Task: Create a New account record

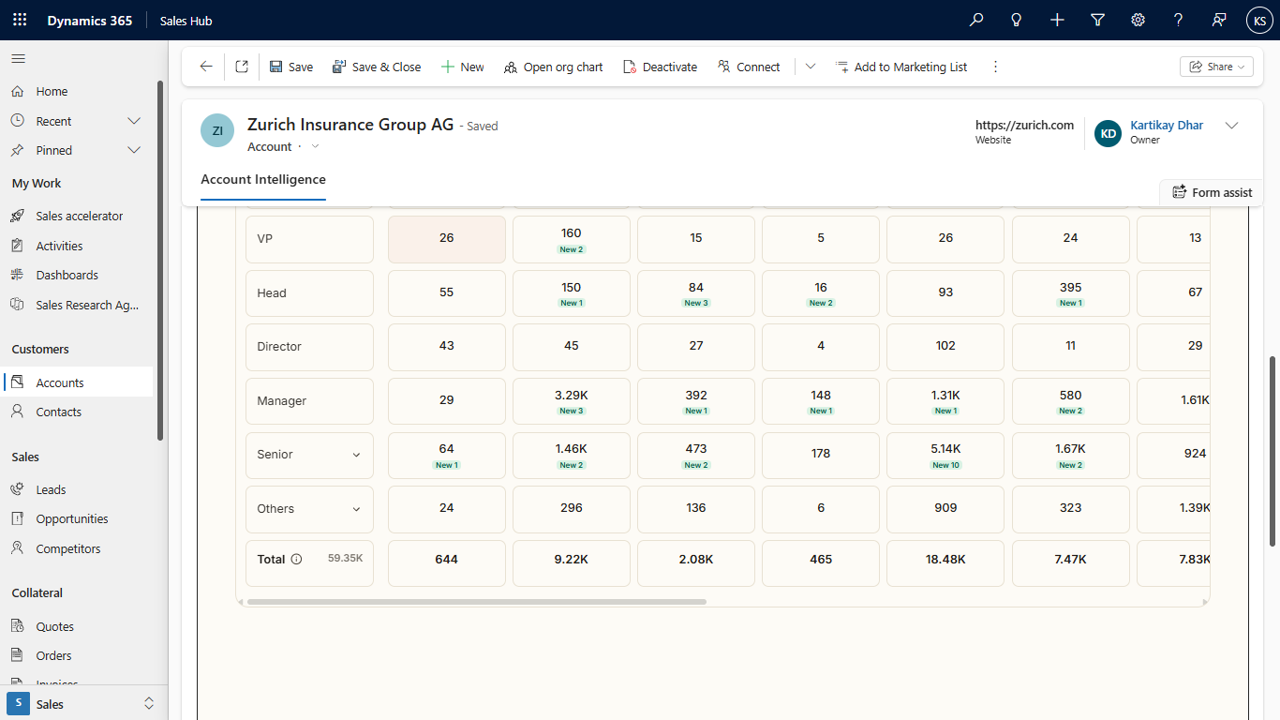Action: (x=462, y=67)
